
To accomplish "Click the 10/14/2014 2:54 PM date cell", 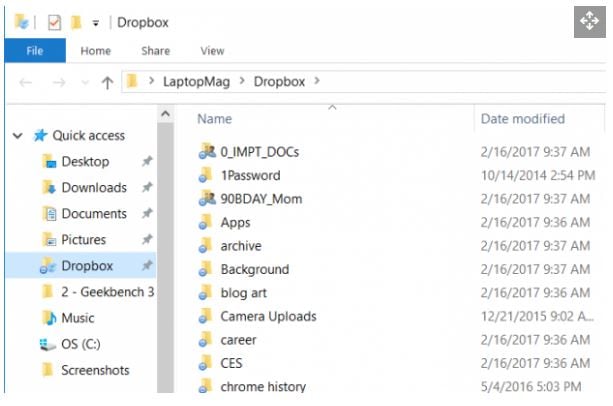I will coord(538,175).
